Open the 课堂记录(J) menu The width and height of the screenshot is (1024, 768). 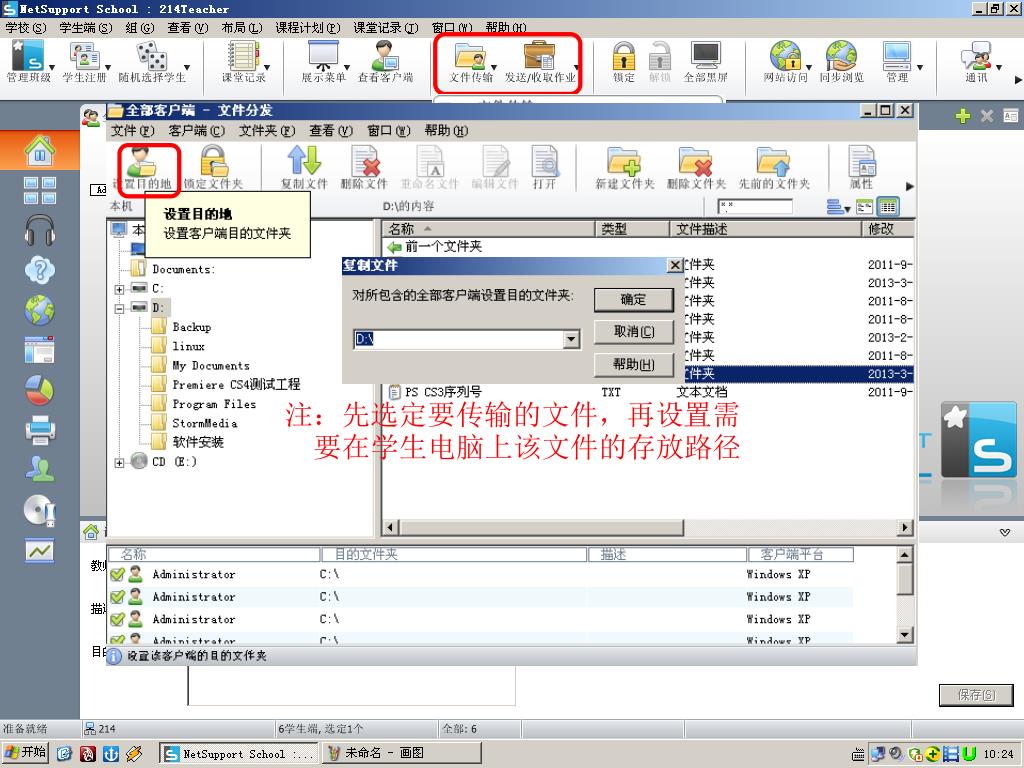pyautogui.click(x=386, y=27)
